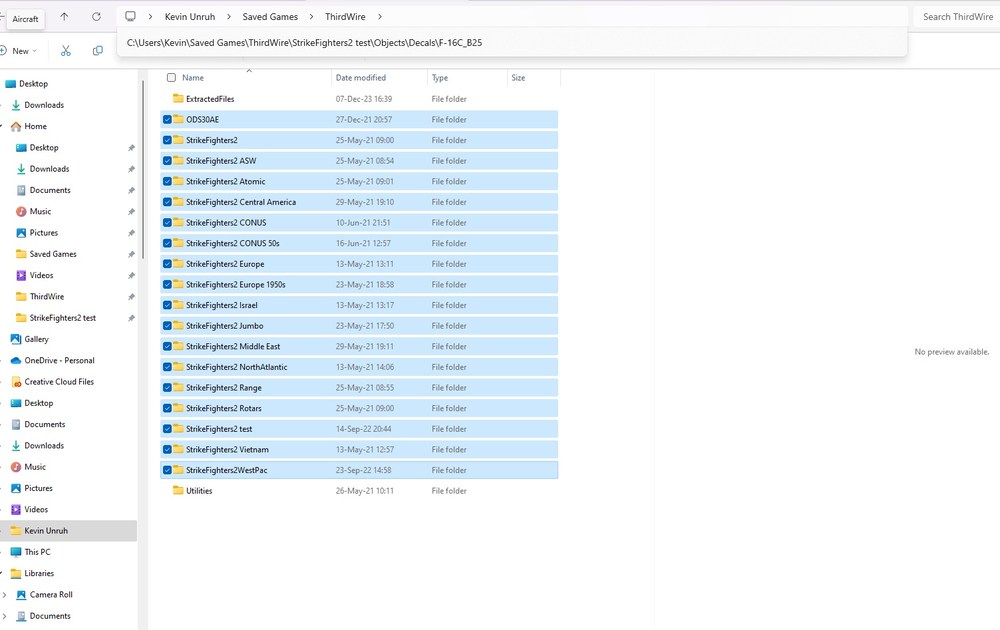Uncheck StrikeFighters2 ASW checkbox
This screenshot has height=630, width=1000.
point(167,161)
